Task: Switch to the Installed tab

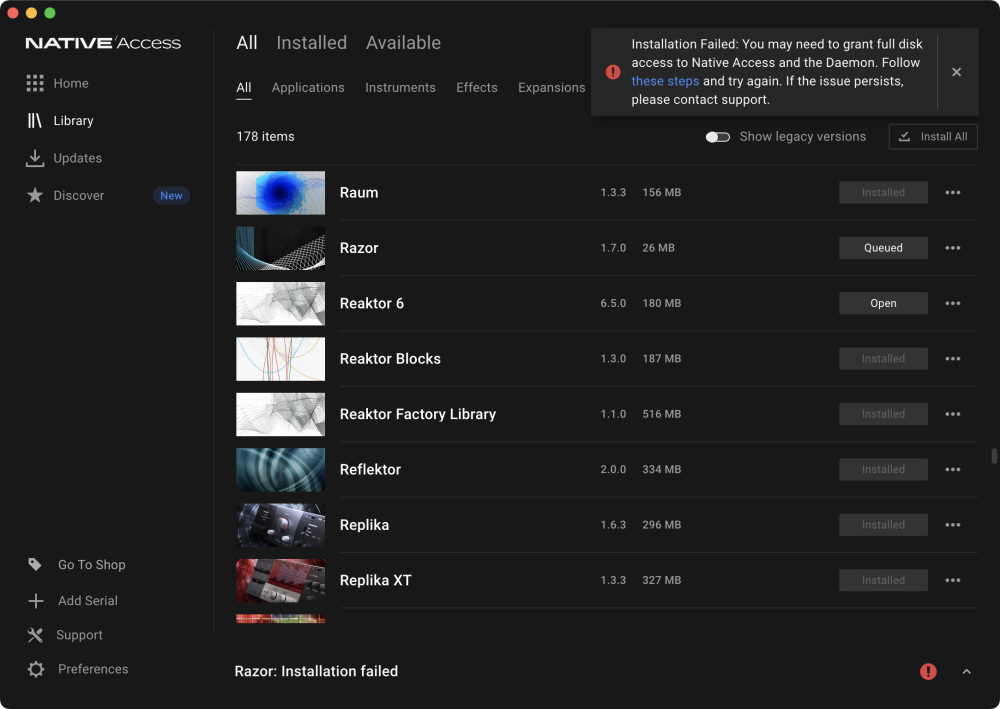Action: (311, 43)
